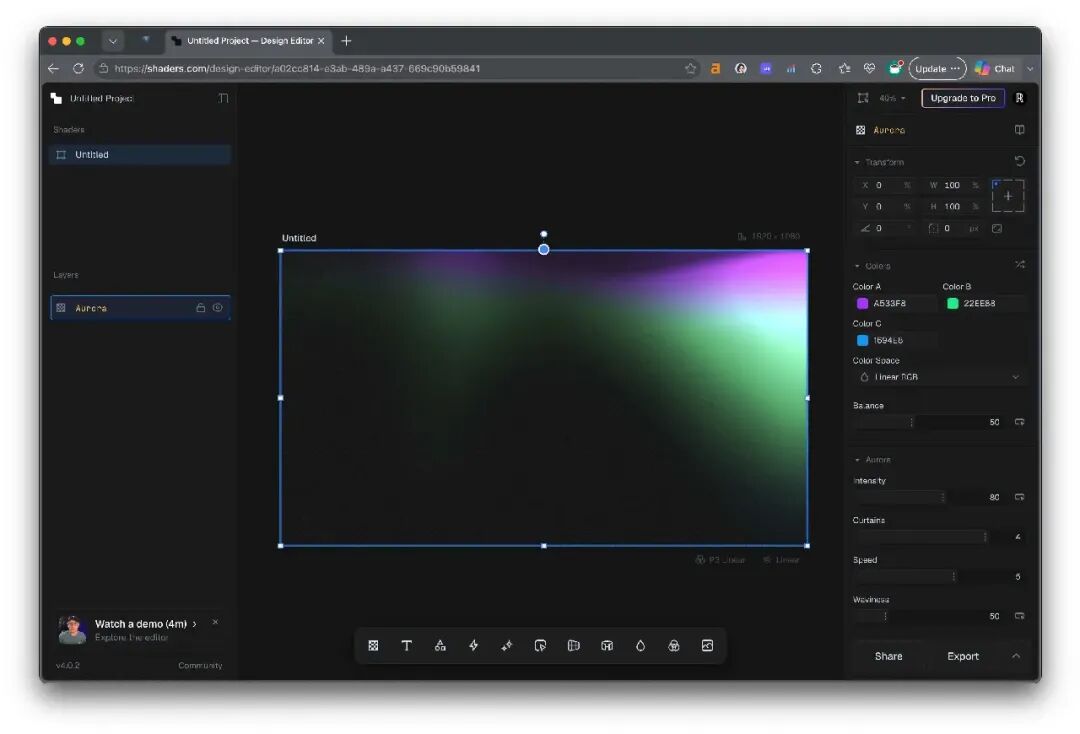Shuffle the colors with the randomize icon

(1020, 265)
